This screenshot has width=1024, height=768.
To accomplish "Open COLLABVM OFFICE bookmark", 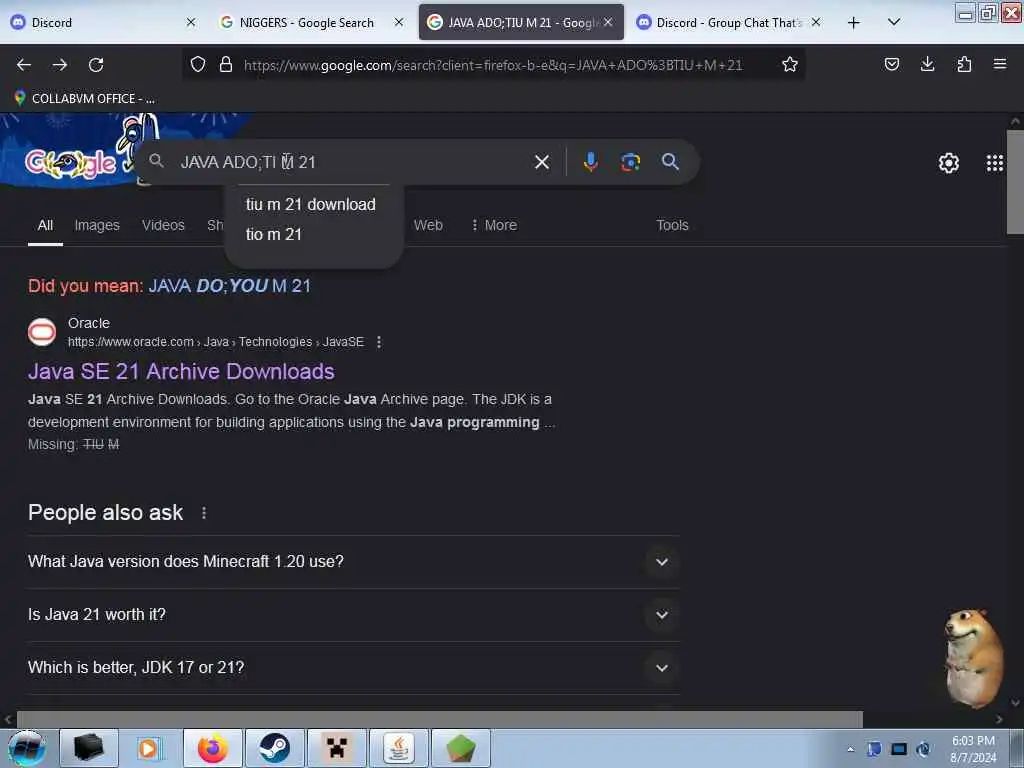I will tap(84, 99).
